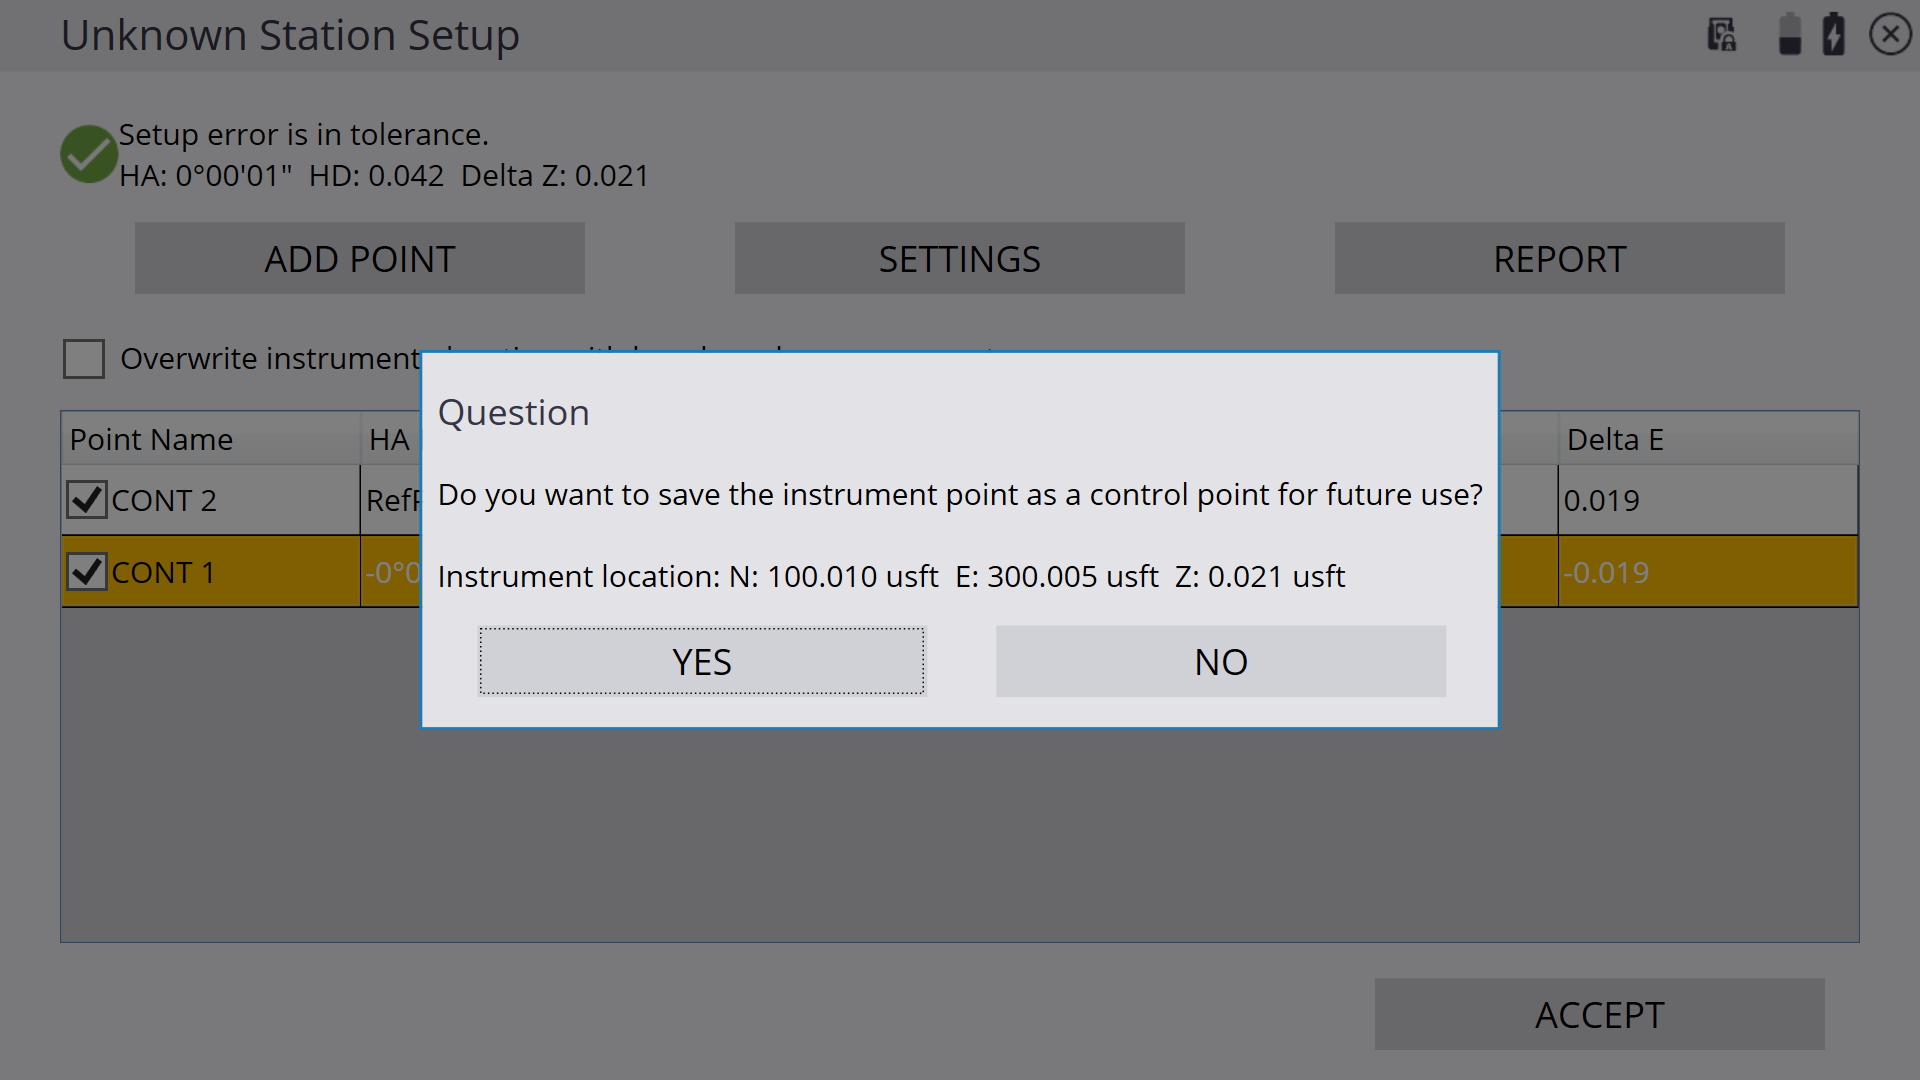Select the CONT 1 table row

(x=960, y=571)
